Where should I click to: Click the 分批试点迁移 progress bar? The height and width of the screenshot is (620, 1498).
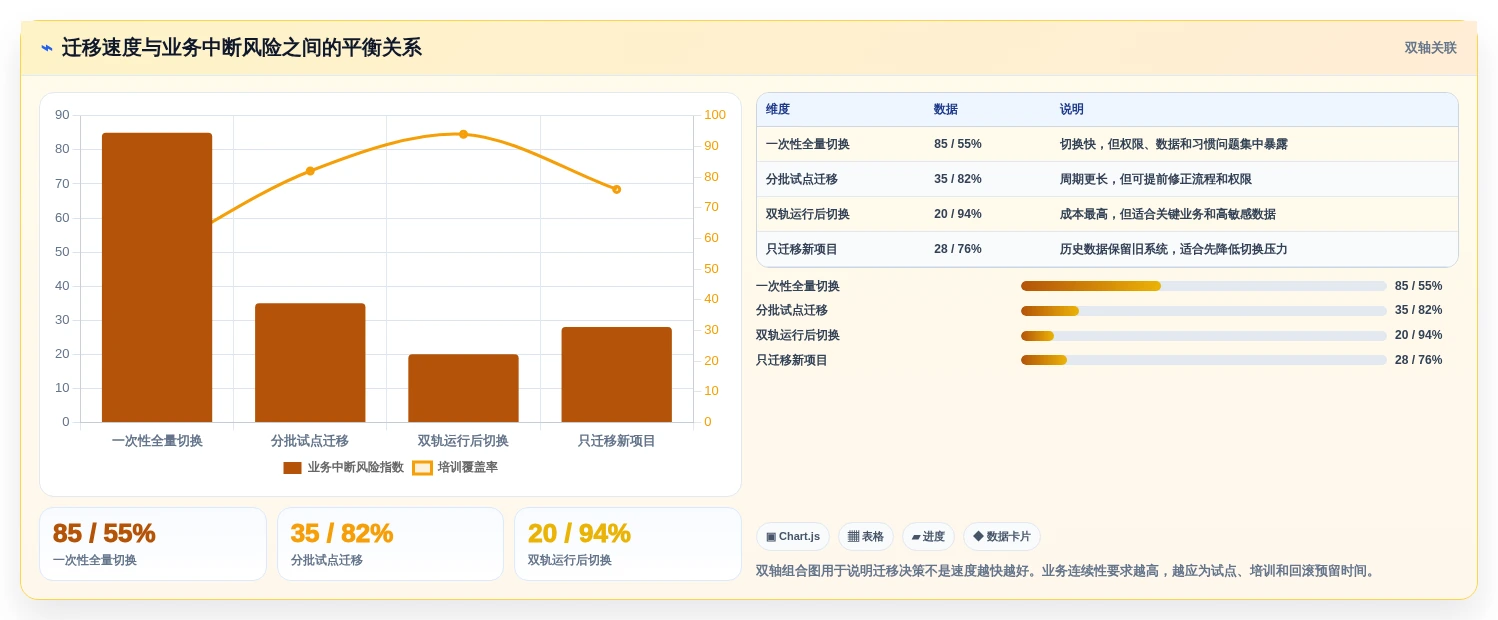(x=1204, y=311)
